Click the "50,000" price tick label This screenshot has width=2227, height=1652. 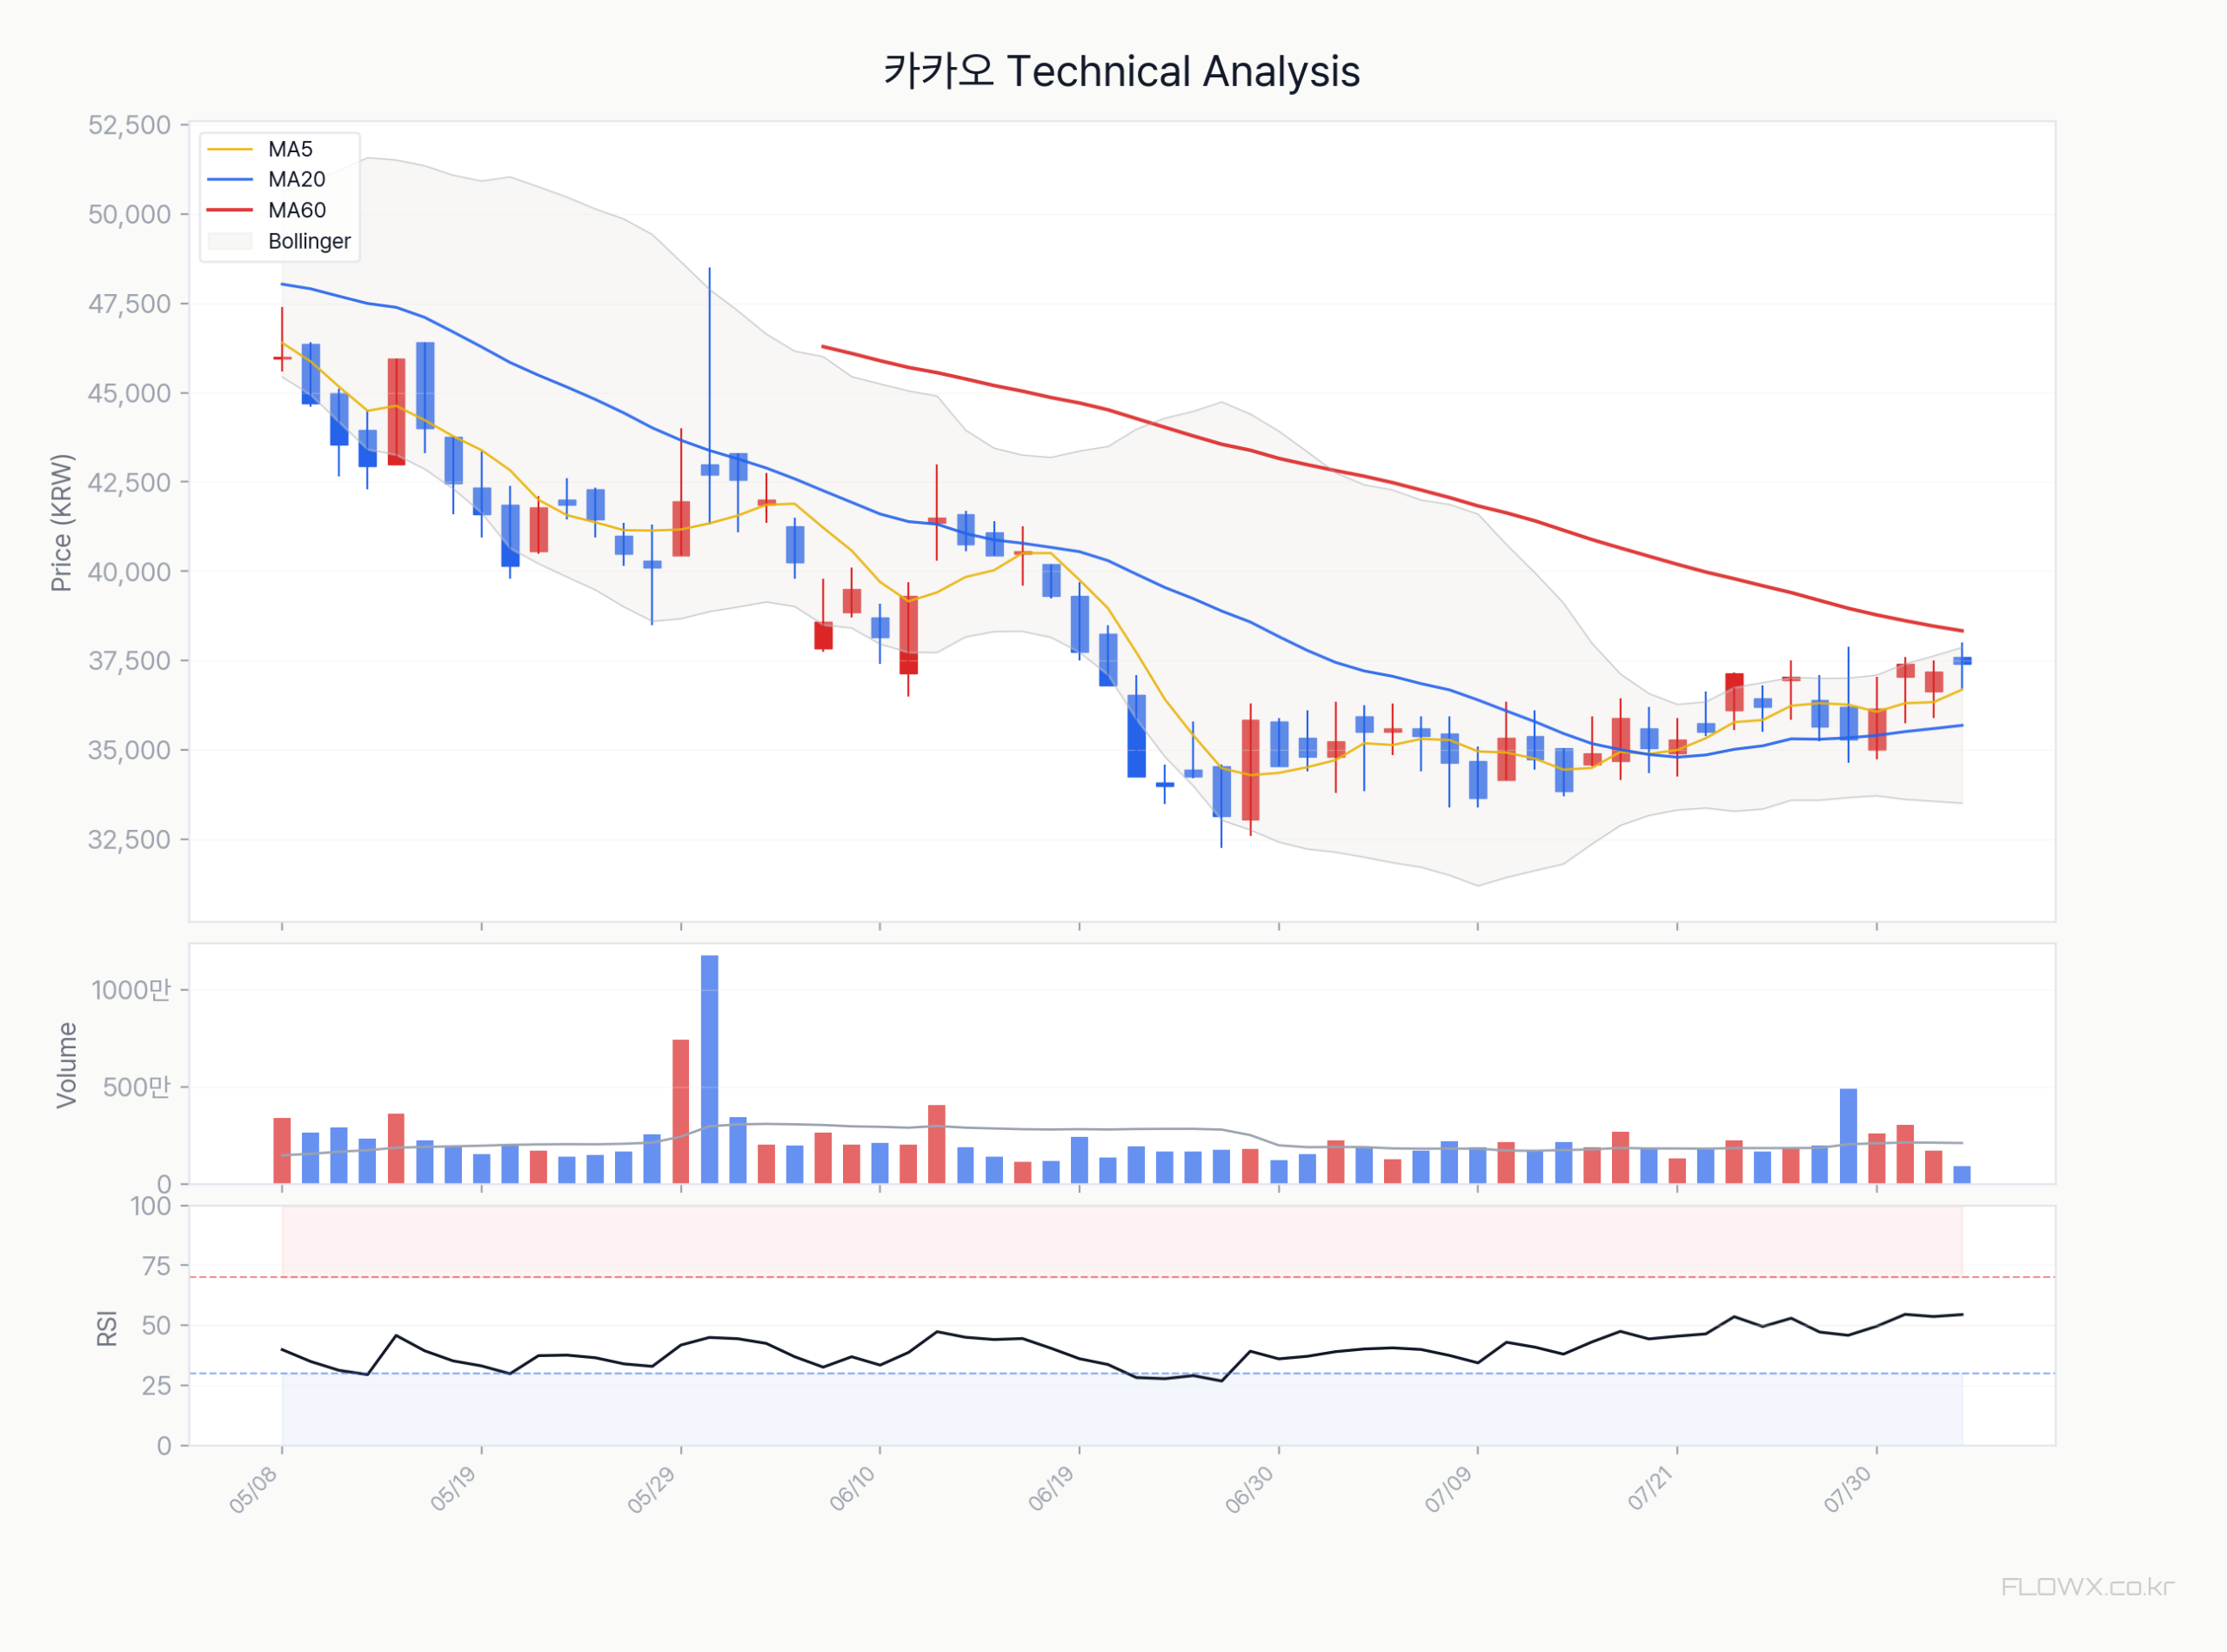[x=130, y=215]
